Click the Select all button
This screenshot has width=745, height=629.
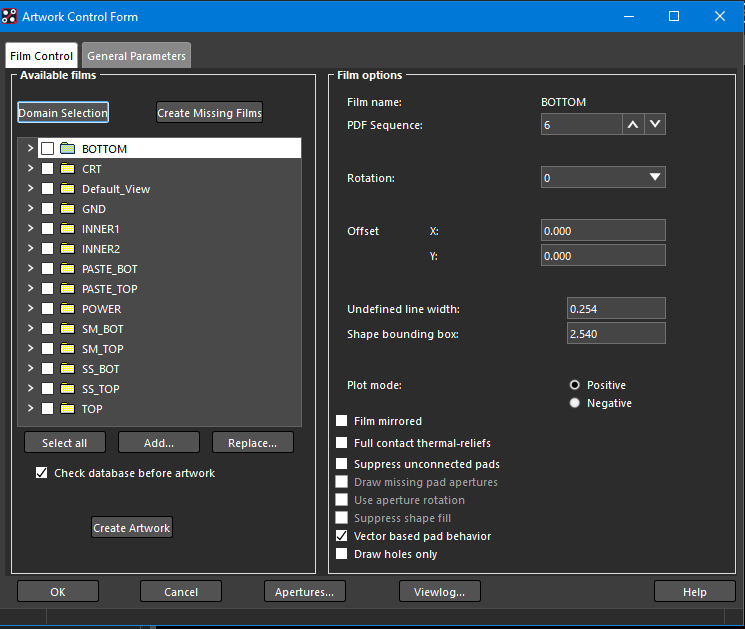(x=65, y=443)
